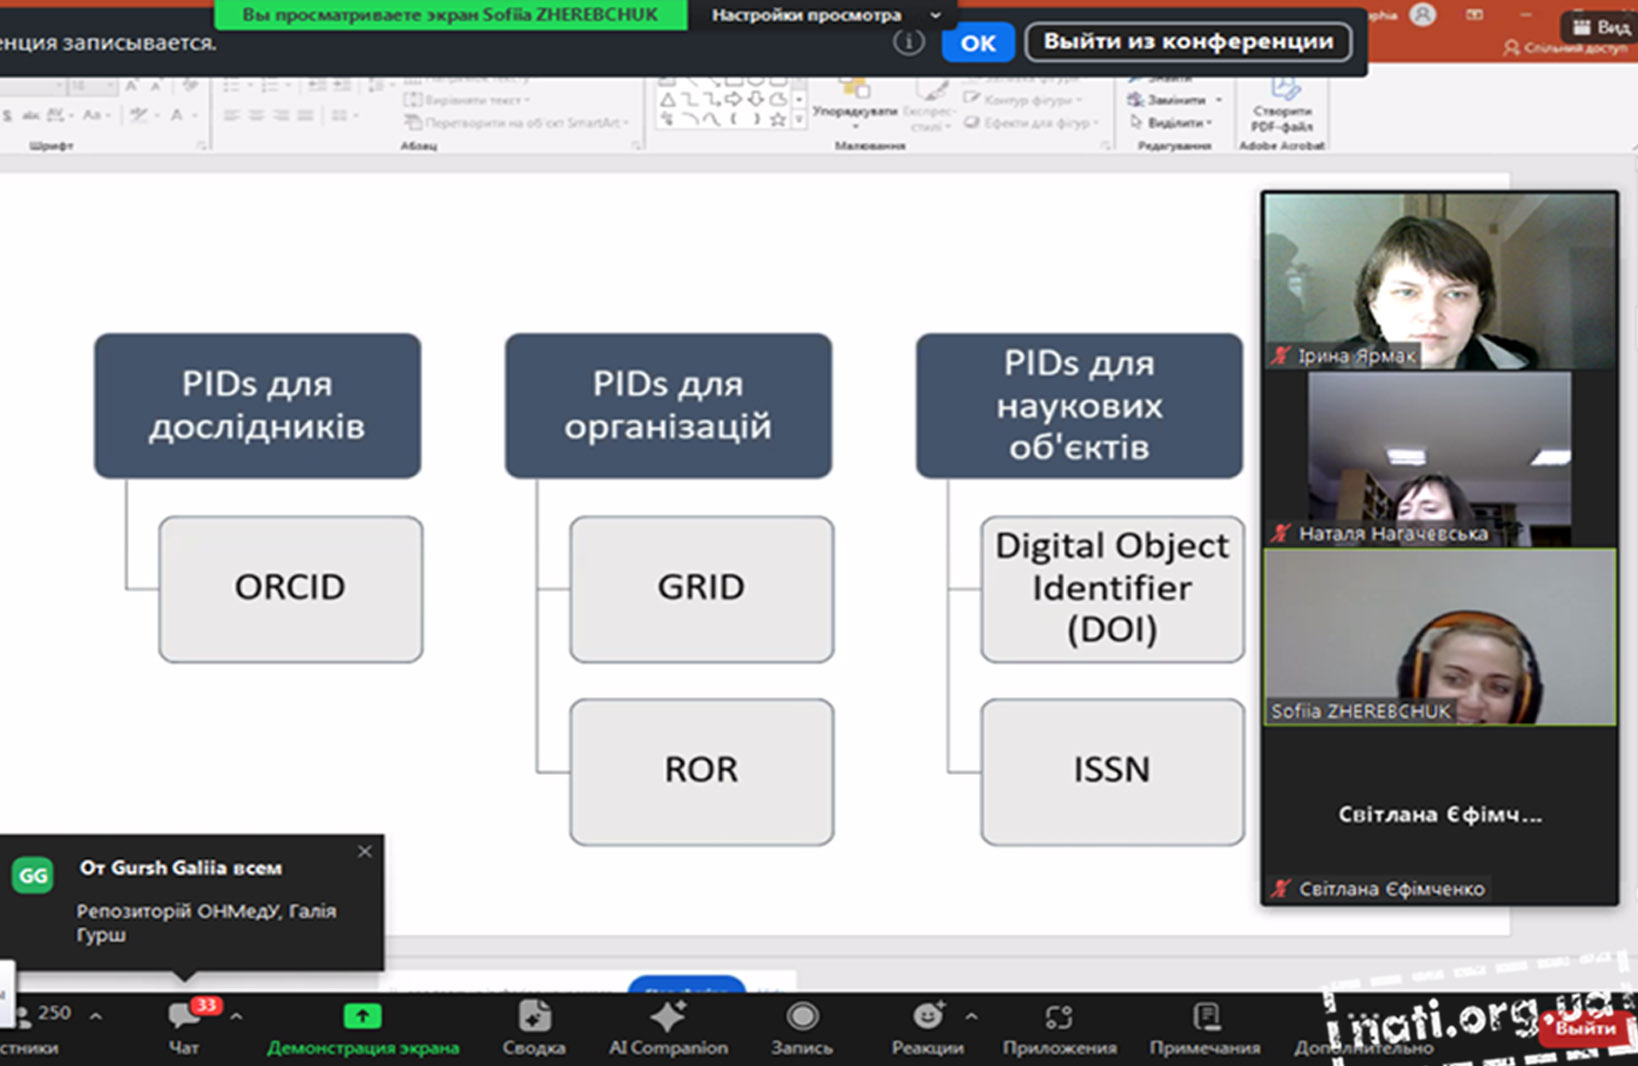Screen dimensions: 1638x1066
Task: Select Ірина Ярмак's video thumbnail
Action: 1439,280
